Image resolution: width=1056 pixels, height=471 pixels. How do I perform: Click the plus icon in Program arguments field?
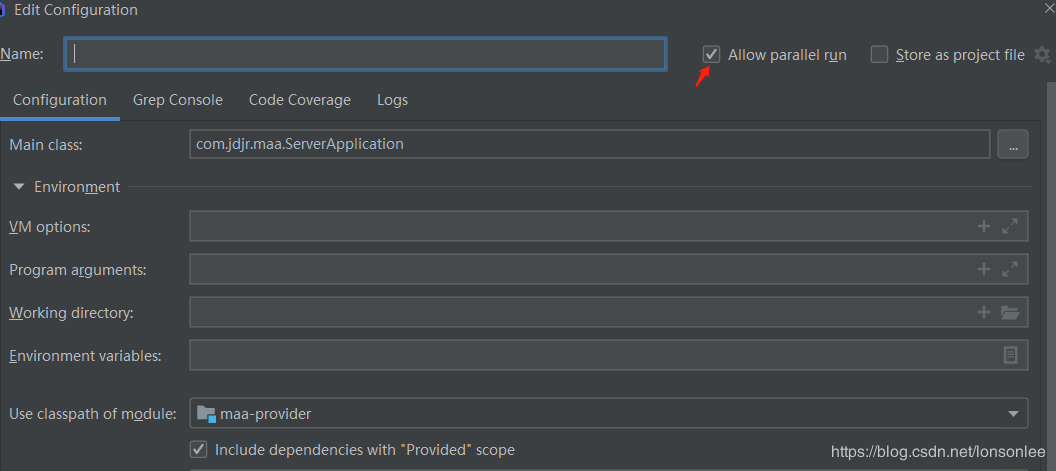984,269
